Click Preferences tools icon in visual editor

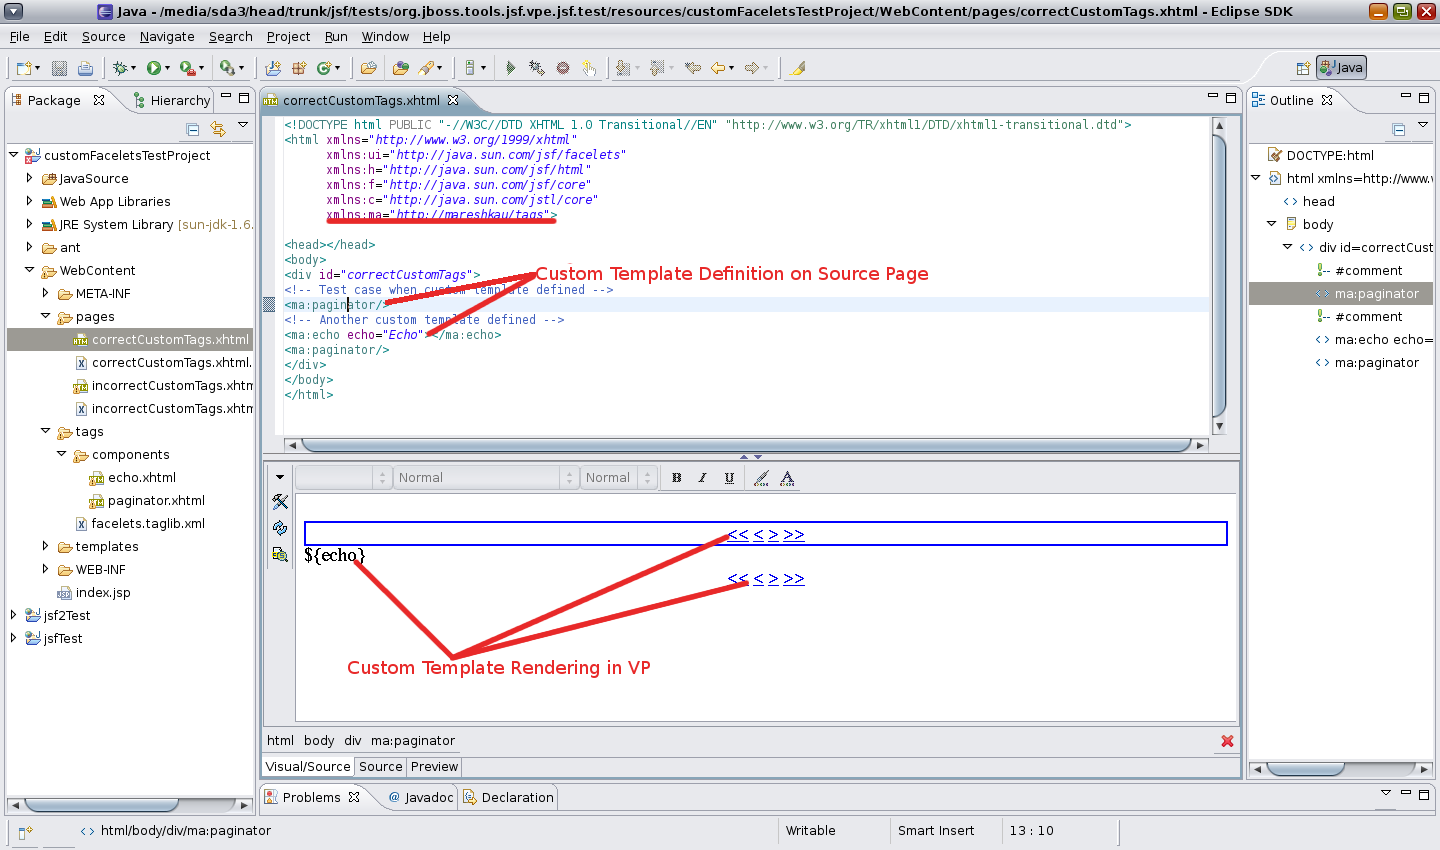[x=280, y=502]
